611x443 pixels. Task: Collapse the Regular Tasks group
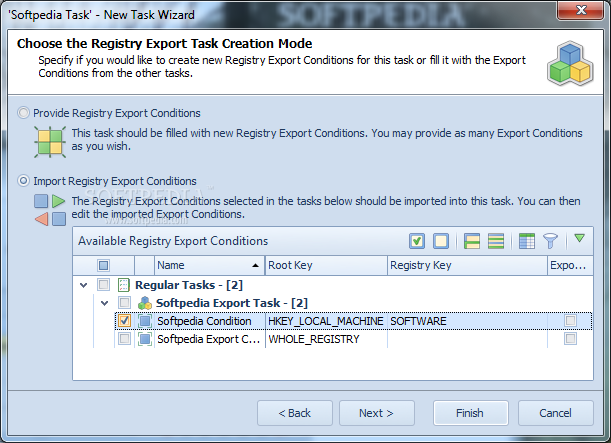pos(83,285)
